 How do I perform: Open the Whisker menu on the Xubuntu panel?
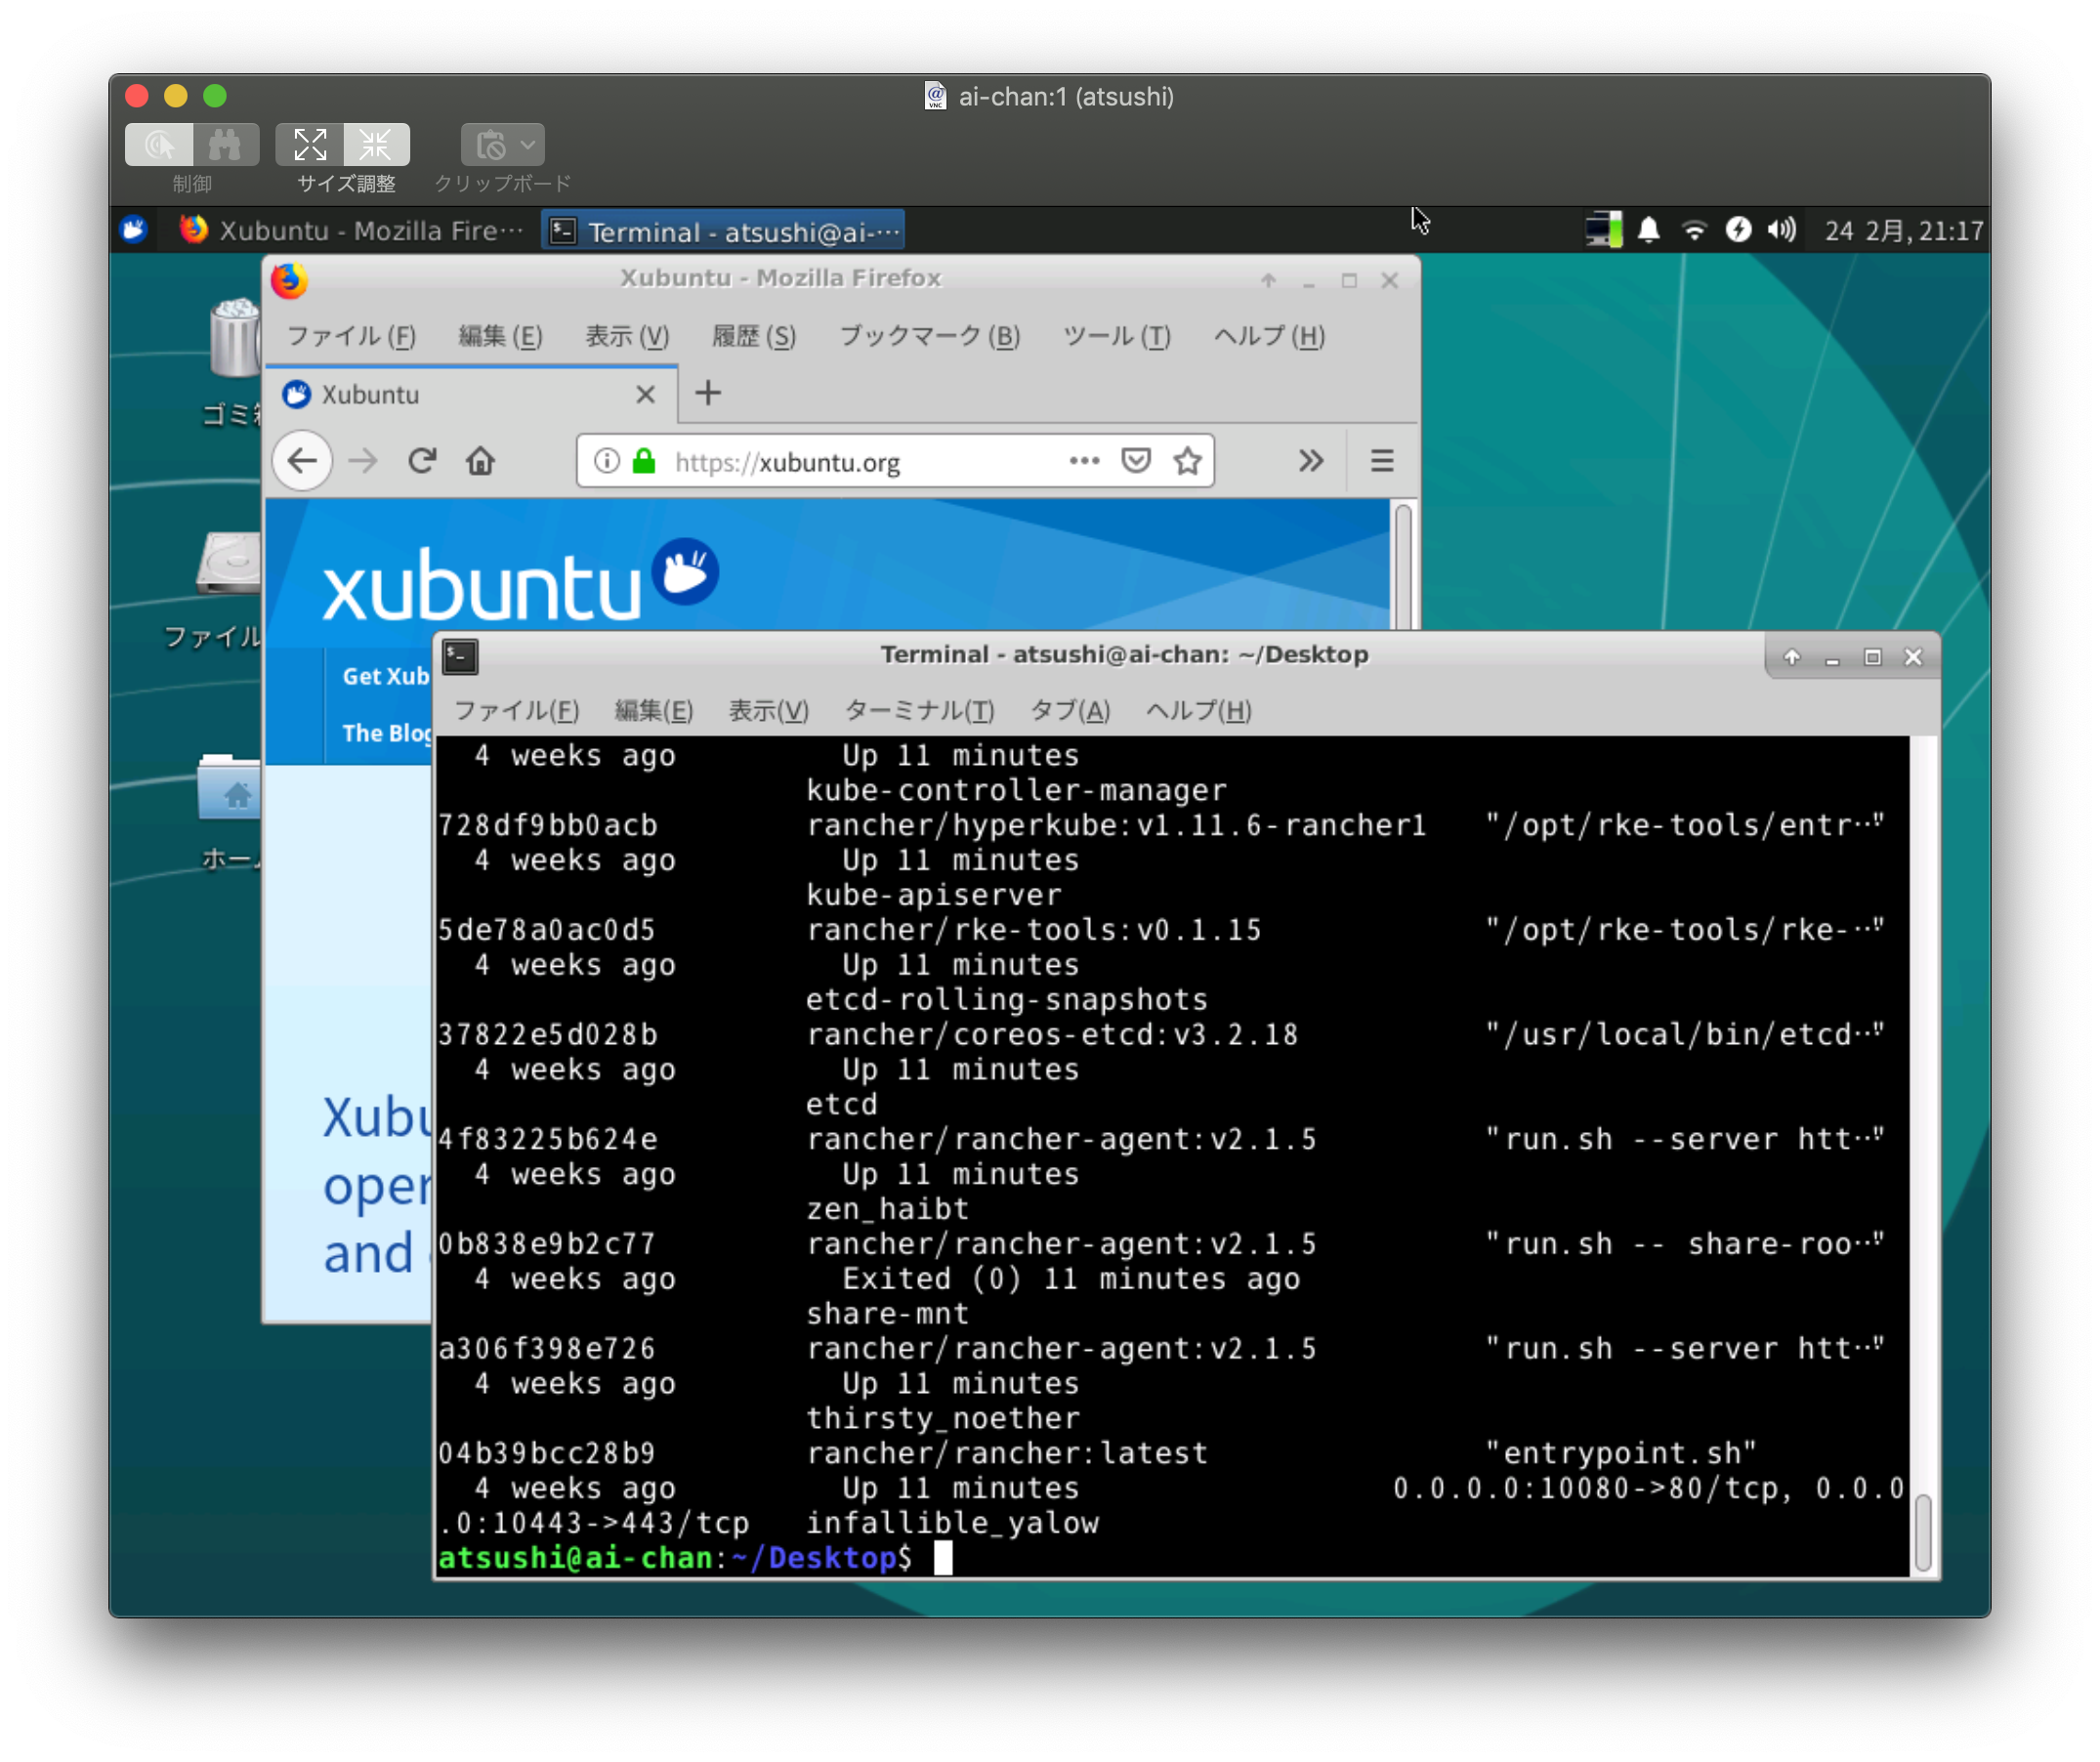pos(133,229)
